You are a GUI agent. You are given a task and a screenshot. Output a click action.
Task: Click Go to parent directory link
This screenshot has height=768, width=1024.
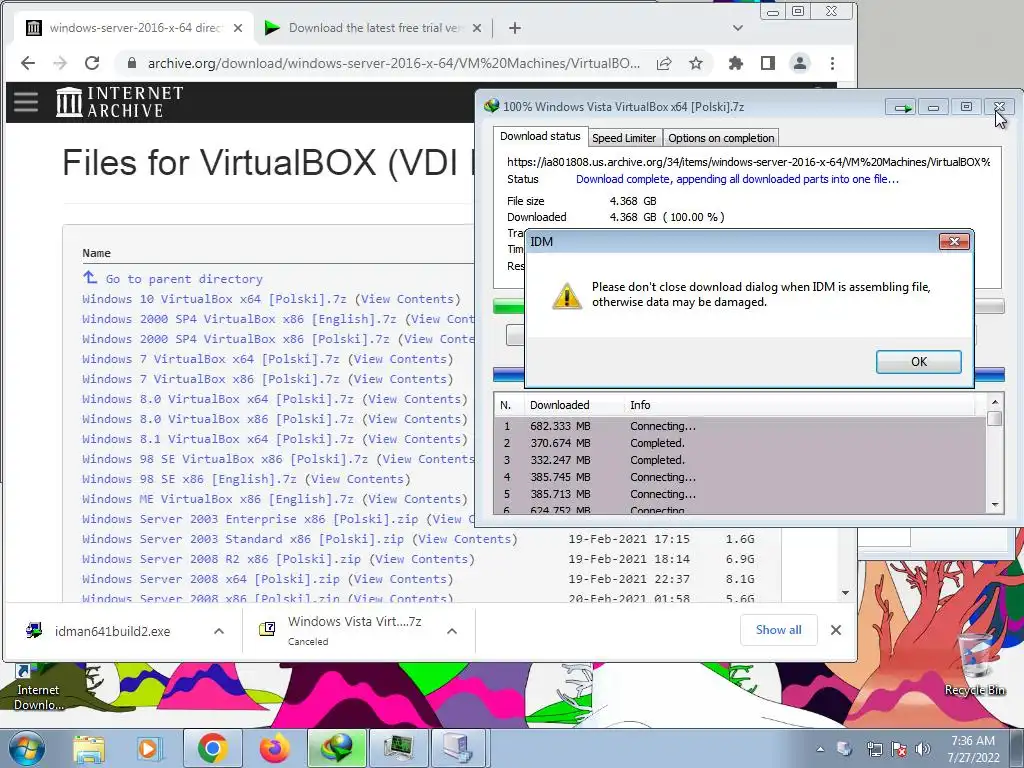coord(184,279)
